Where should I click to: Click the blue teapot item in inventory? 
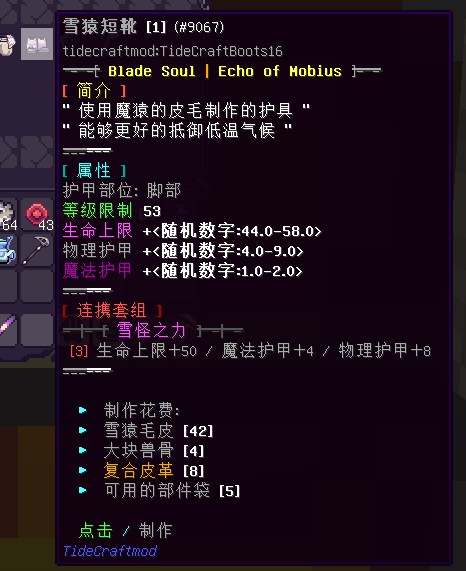pos(8,250)
